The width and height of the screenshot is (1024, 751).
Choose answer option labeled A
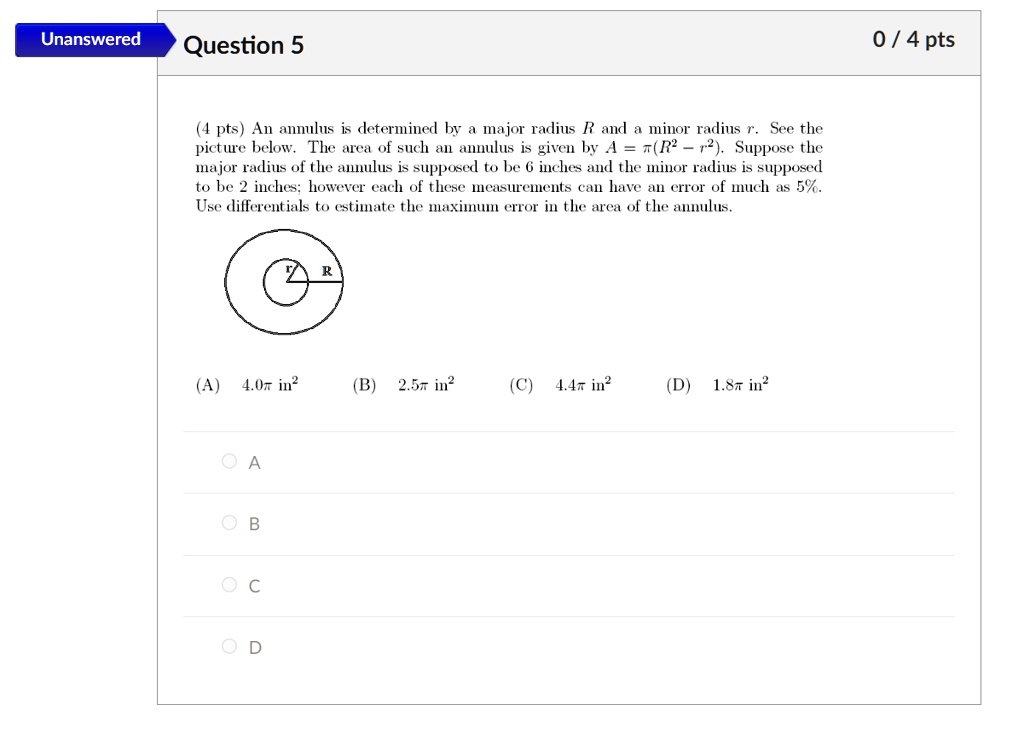(253, 462)
